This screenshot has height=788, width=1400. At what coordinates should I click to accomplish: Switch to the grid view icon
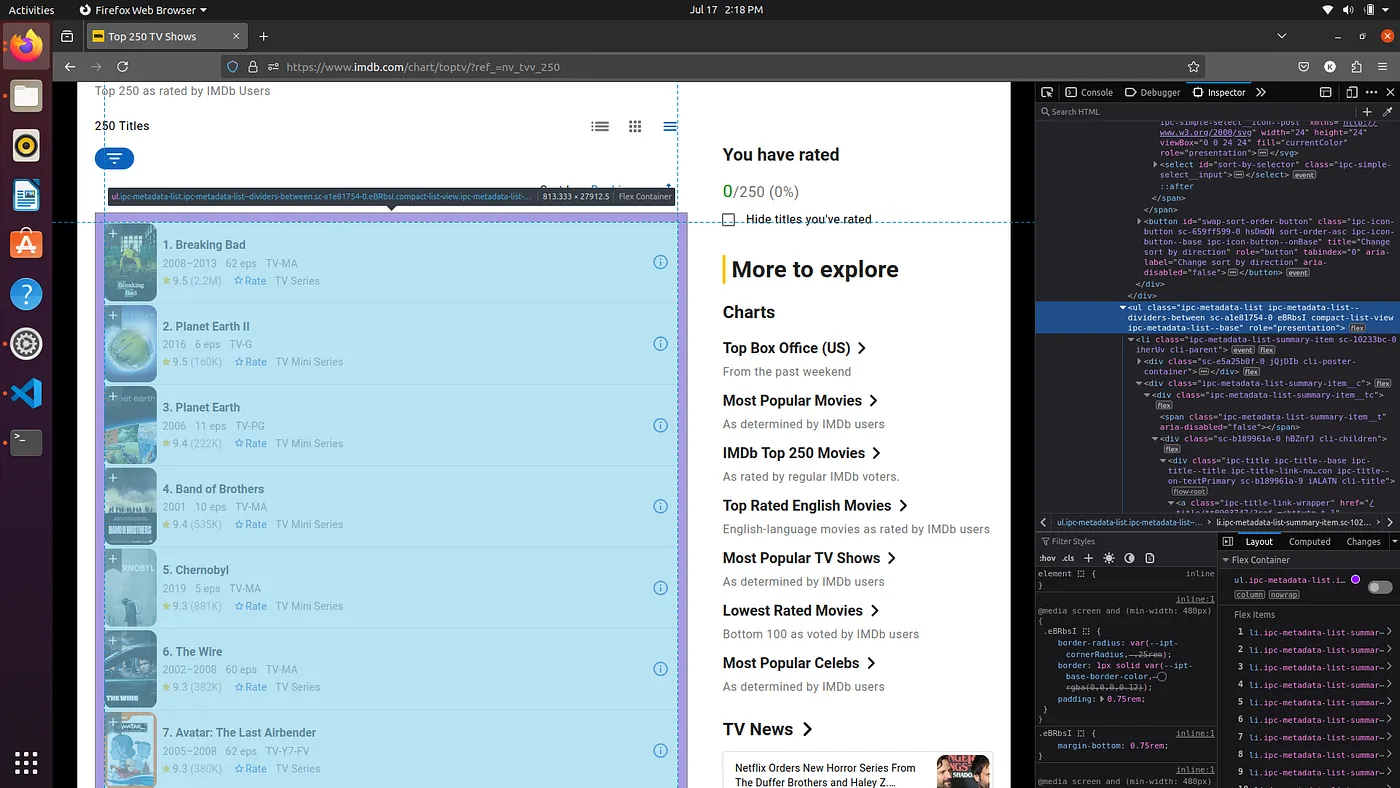(635, 126)
